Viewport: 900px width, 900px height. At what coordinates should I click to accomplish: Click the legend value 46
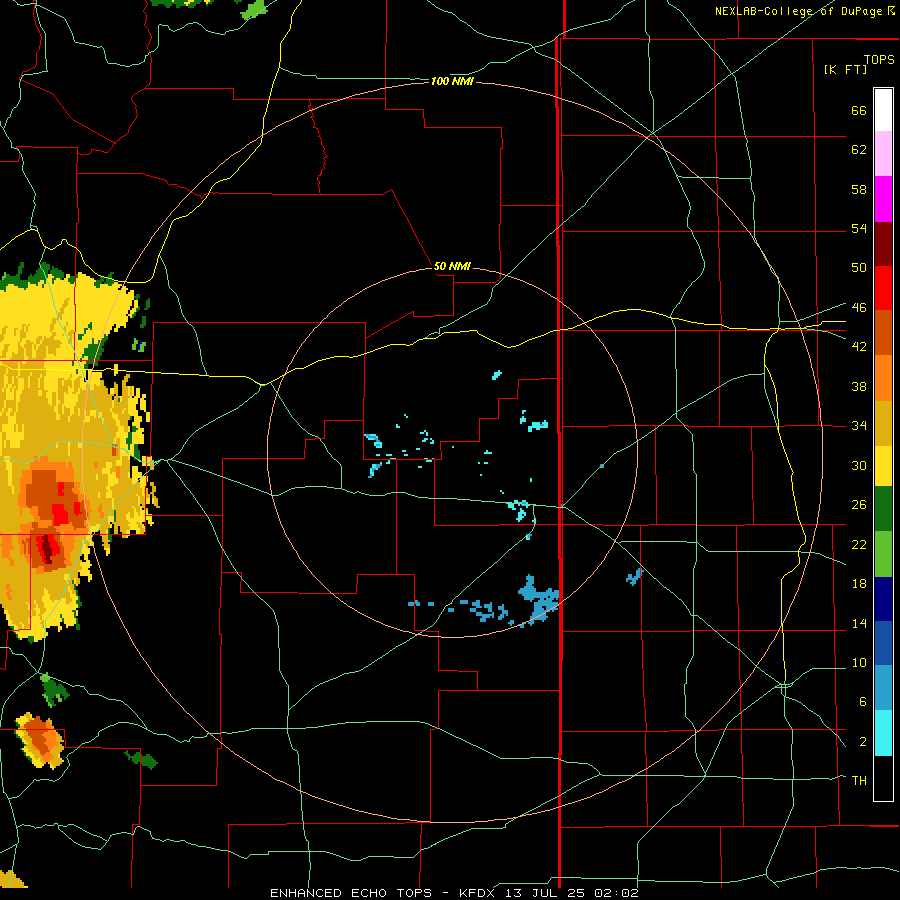coord(859,307)
